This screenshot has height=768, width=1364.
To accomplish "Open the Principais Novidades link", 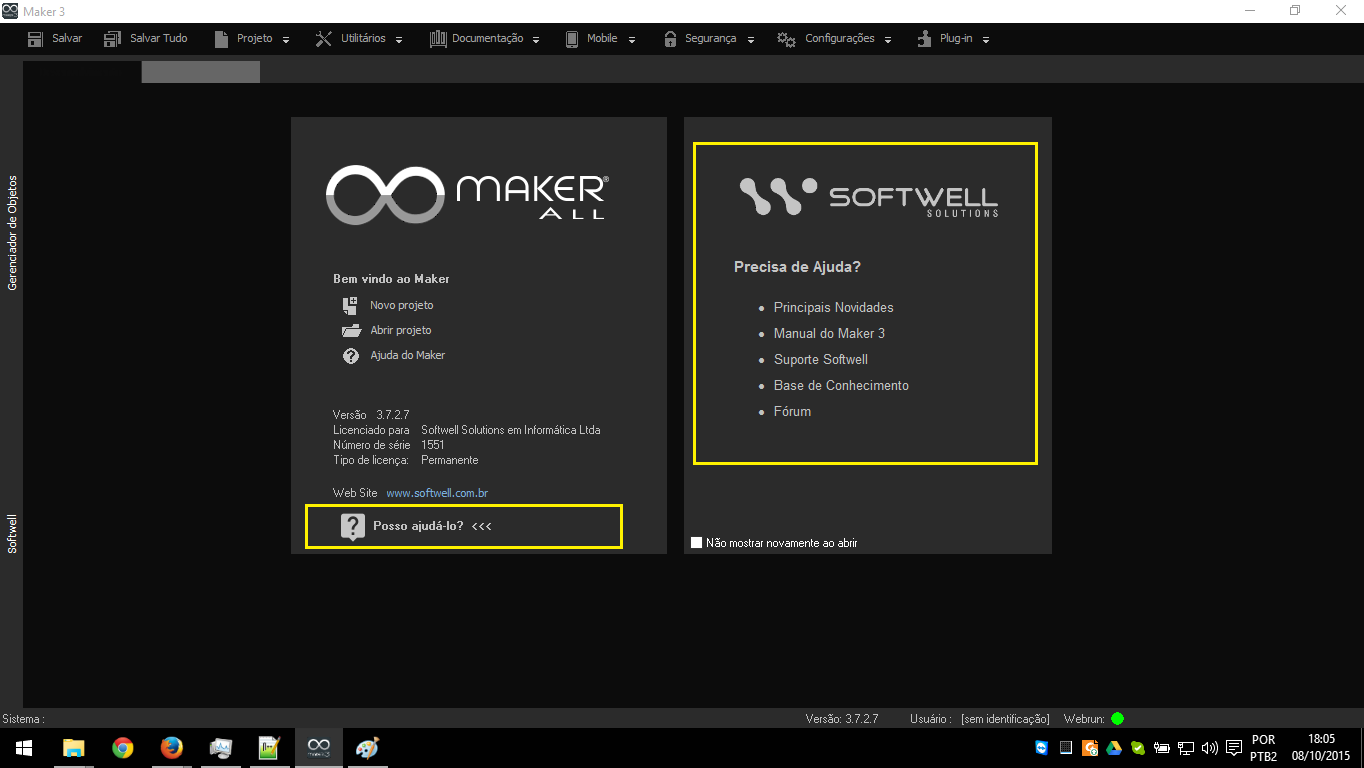I will [x=834, y=308].
